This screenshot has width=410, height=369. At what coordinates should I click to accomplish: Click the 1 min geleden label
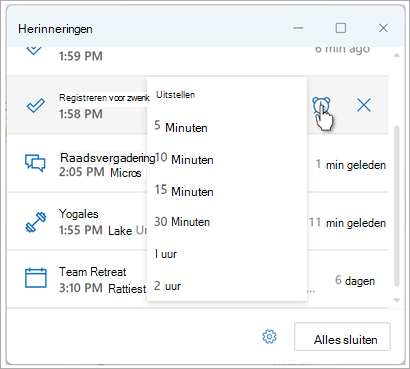tap(351, 165)
